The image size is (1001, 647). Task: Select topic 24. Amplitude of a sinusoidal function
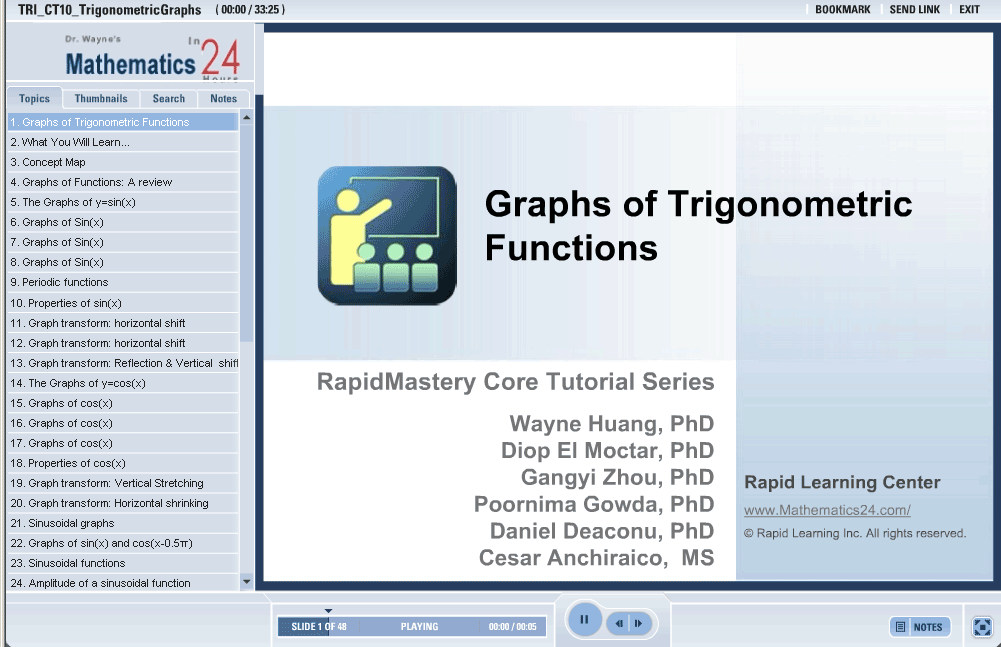tap(123, 583)
